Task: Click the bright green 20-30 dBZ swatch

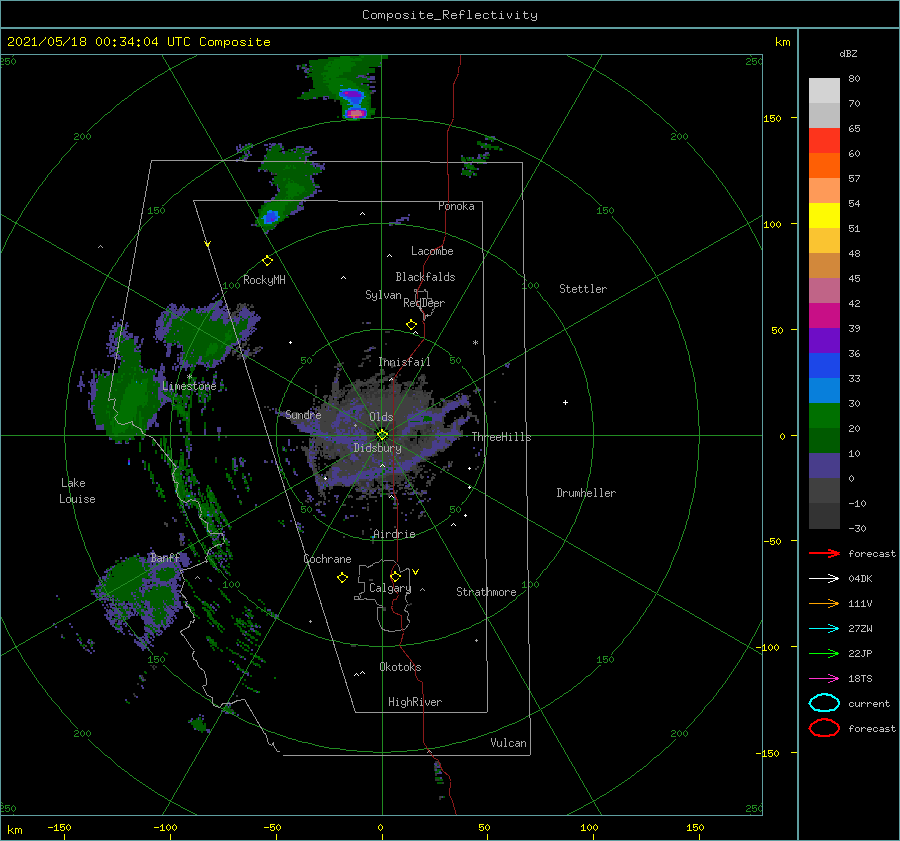Action: pos(824,416)
